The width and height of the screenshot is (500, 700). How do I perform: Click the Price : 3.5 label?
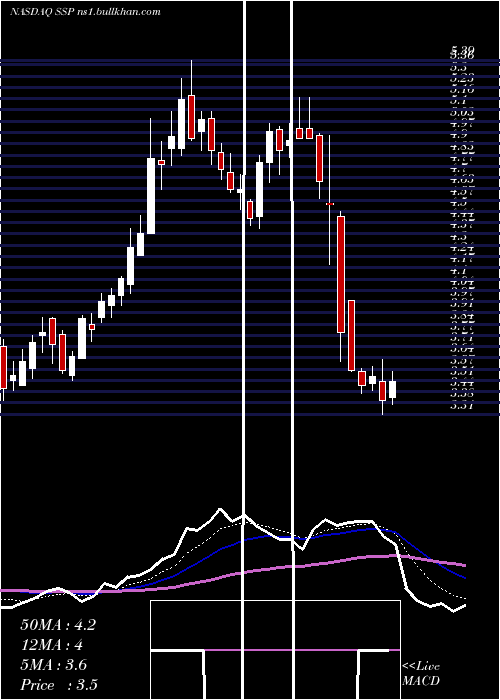tap(59, 685)
